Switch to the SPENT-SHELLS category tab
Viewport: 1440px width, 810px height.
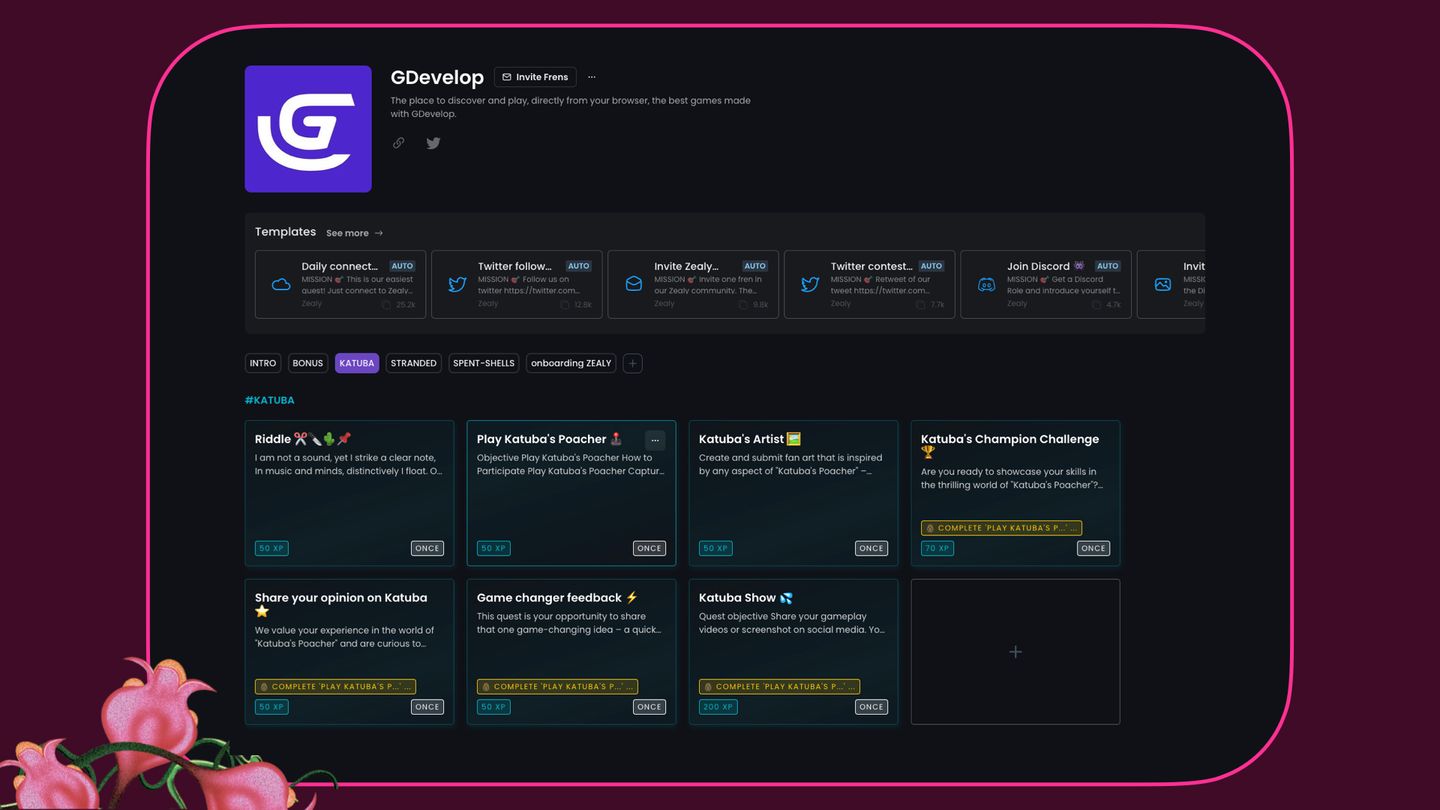pos(484,363)
